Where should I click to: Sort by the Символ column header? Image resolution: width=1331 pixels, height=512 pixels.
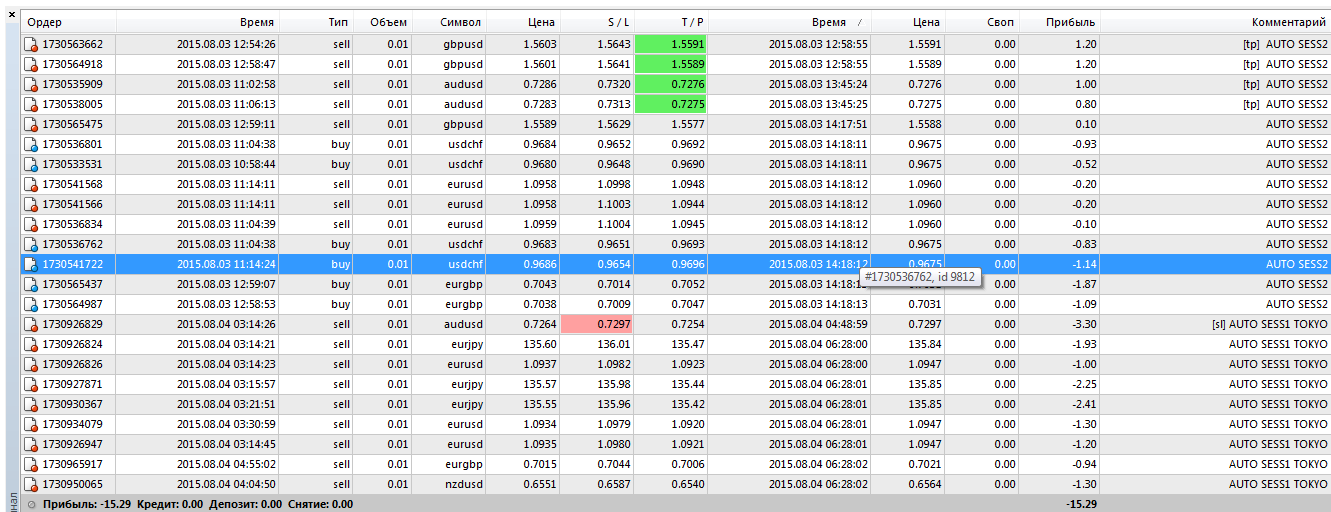448,22
